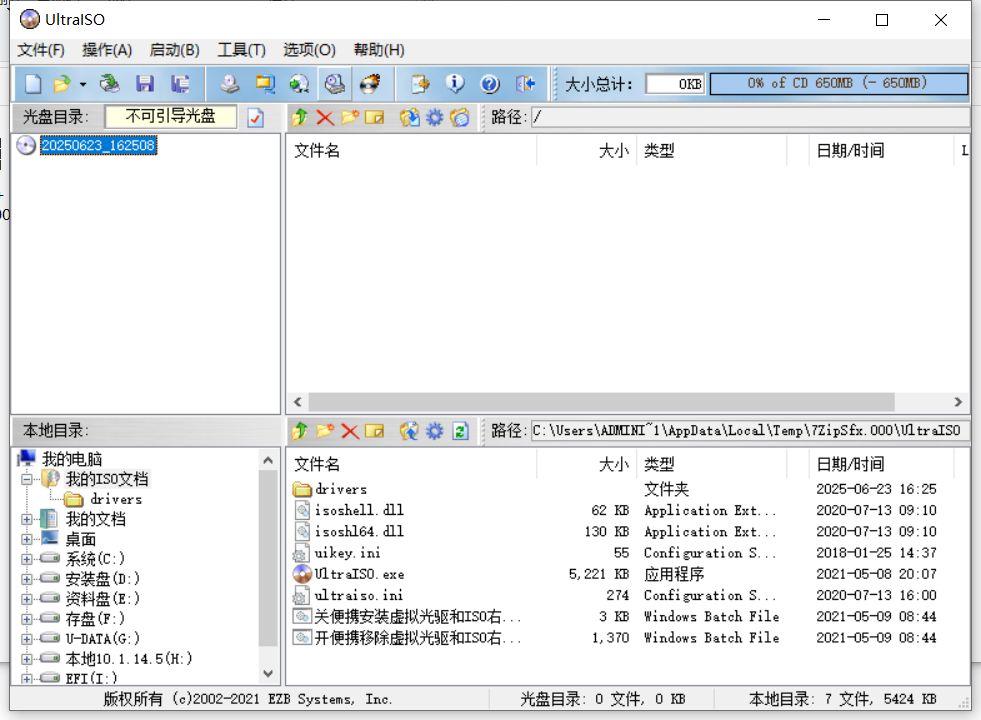
Task: Click the Add to image icon in the local toolbar
Action: click(409, 430)
